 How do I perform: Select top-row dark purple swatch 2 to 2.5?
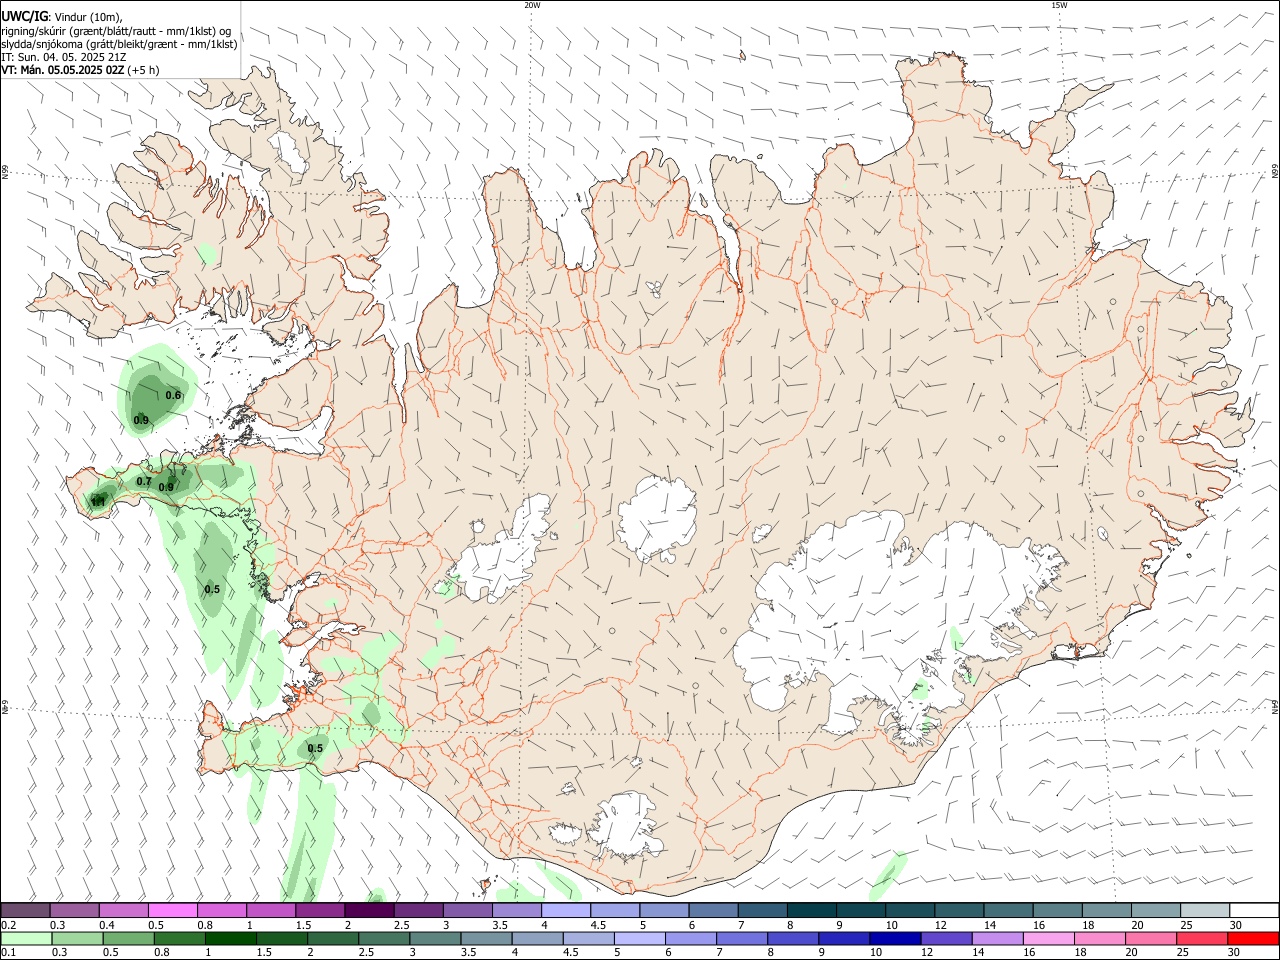pyautogui.click(x=370, y=910)
